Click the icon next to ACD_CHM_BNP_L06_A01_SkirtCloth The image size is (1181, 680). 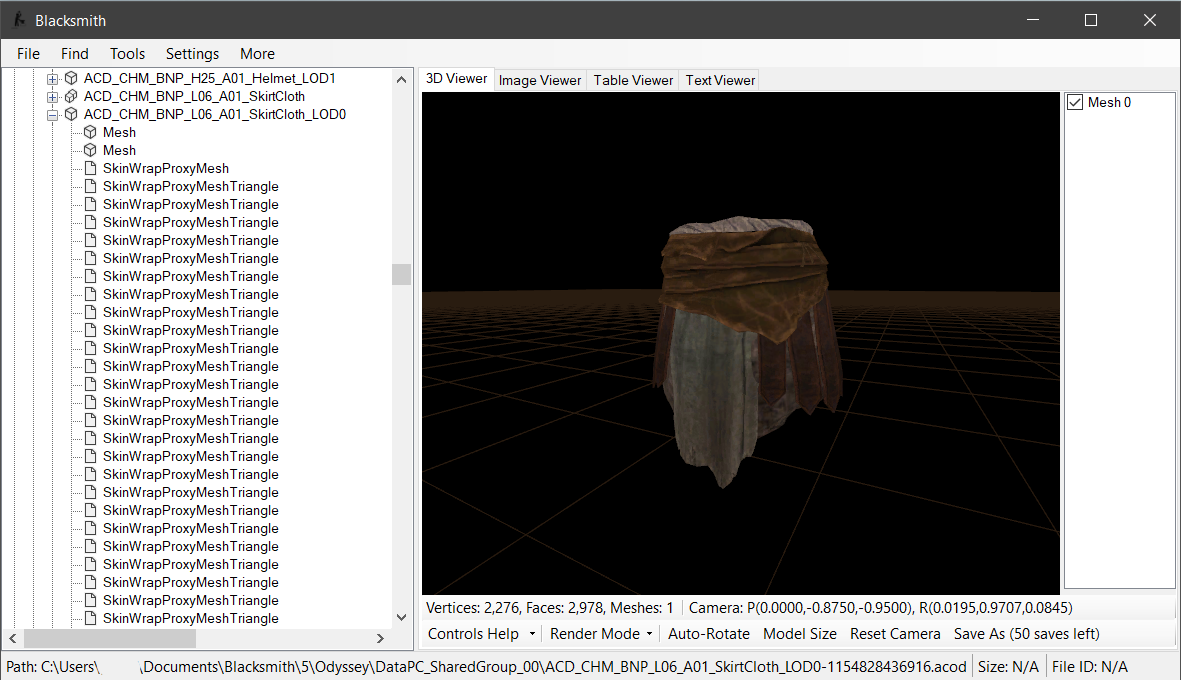pos(71,96)
